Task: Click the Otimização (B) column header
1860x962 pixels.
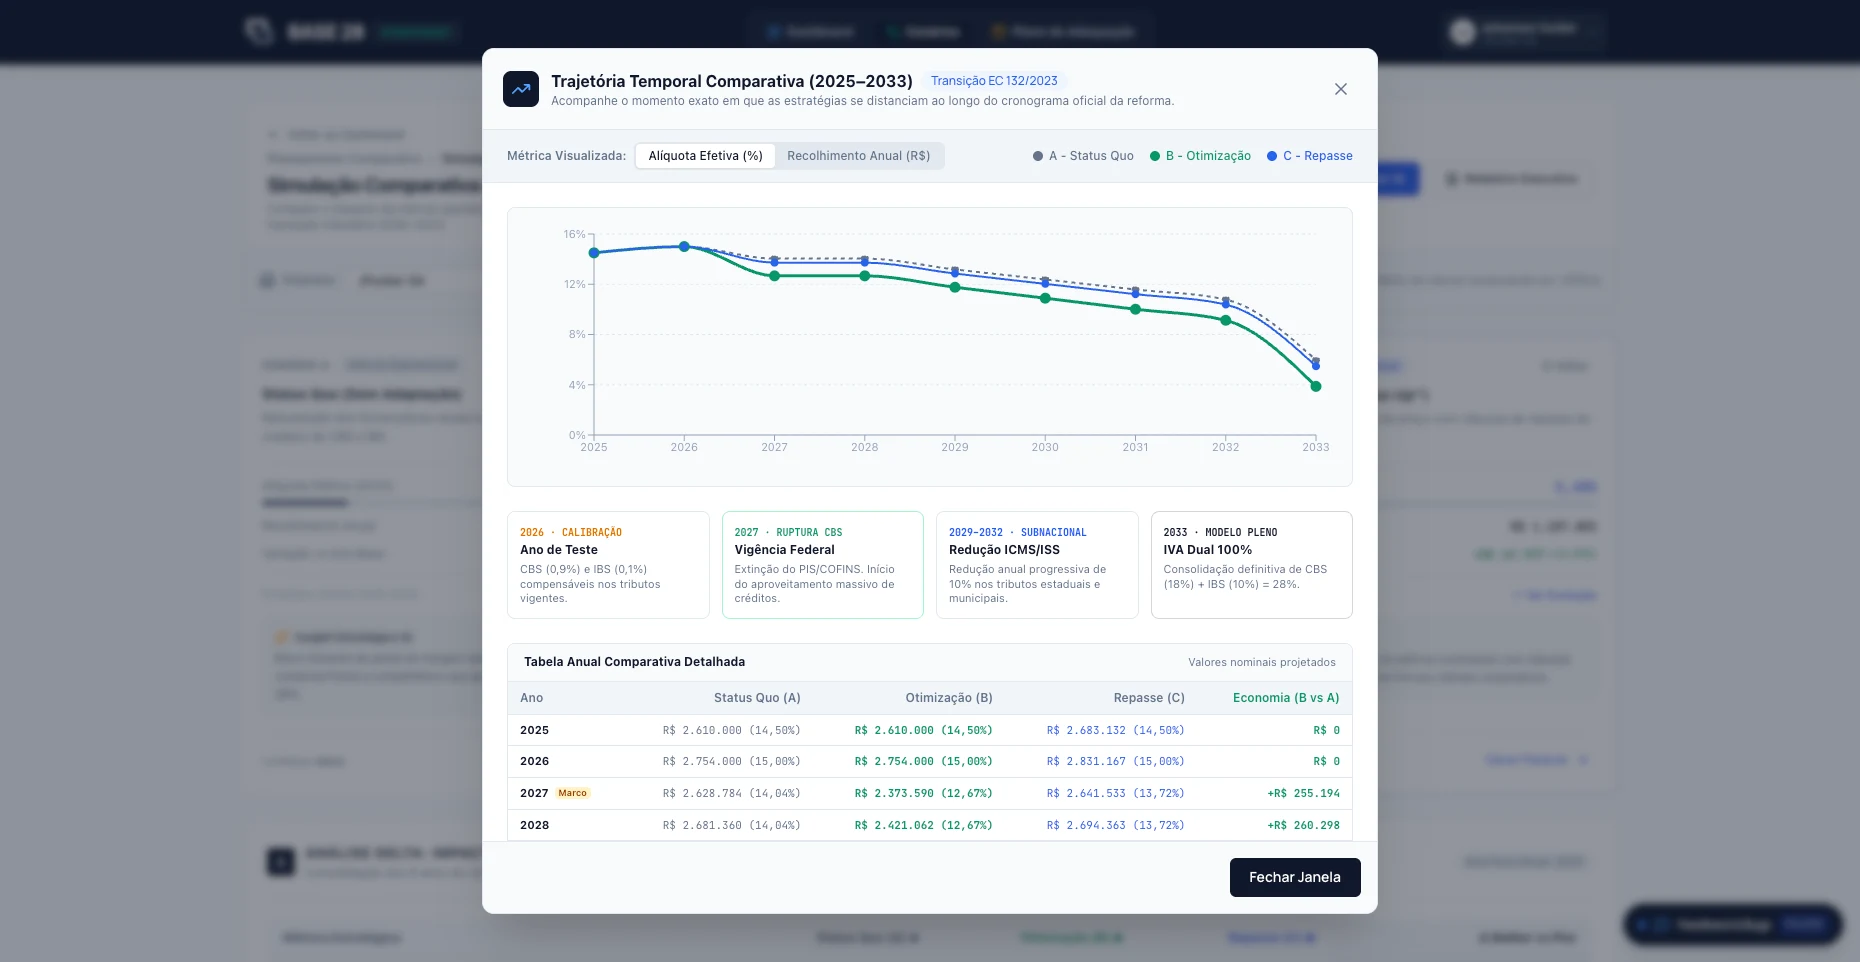Action: (949, 698)
